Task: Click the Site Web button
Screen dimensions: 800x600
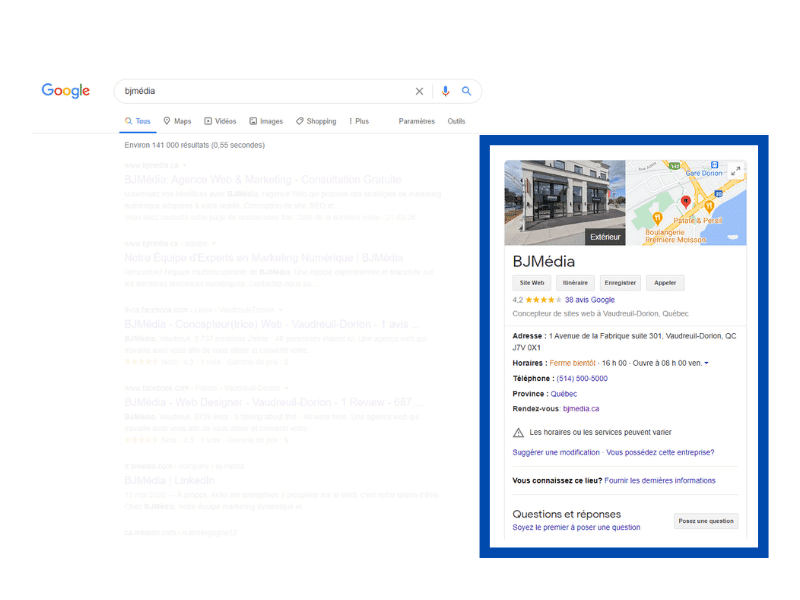Action: 532,283
